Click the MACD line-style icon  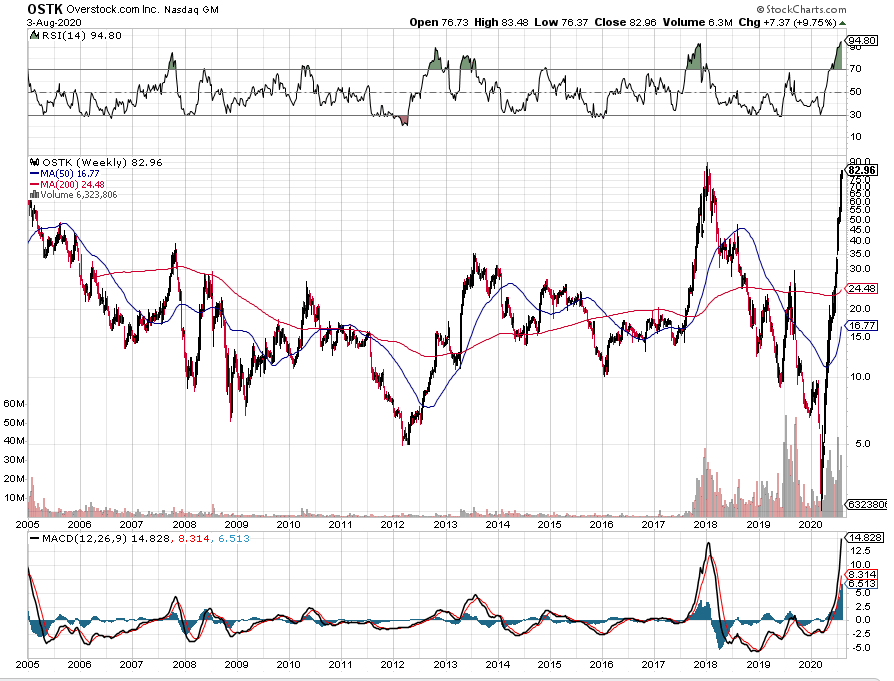coord(34,541)
